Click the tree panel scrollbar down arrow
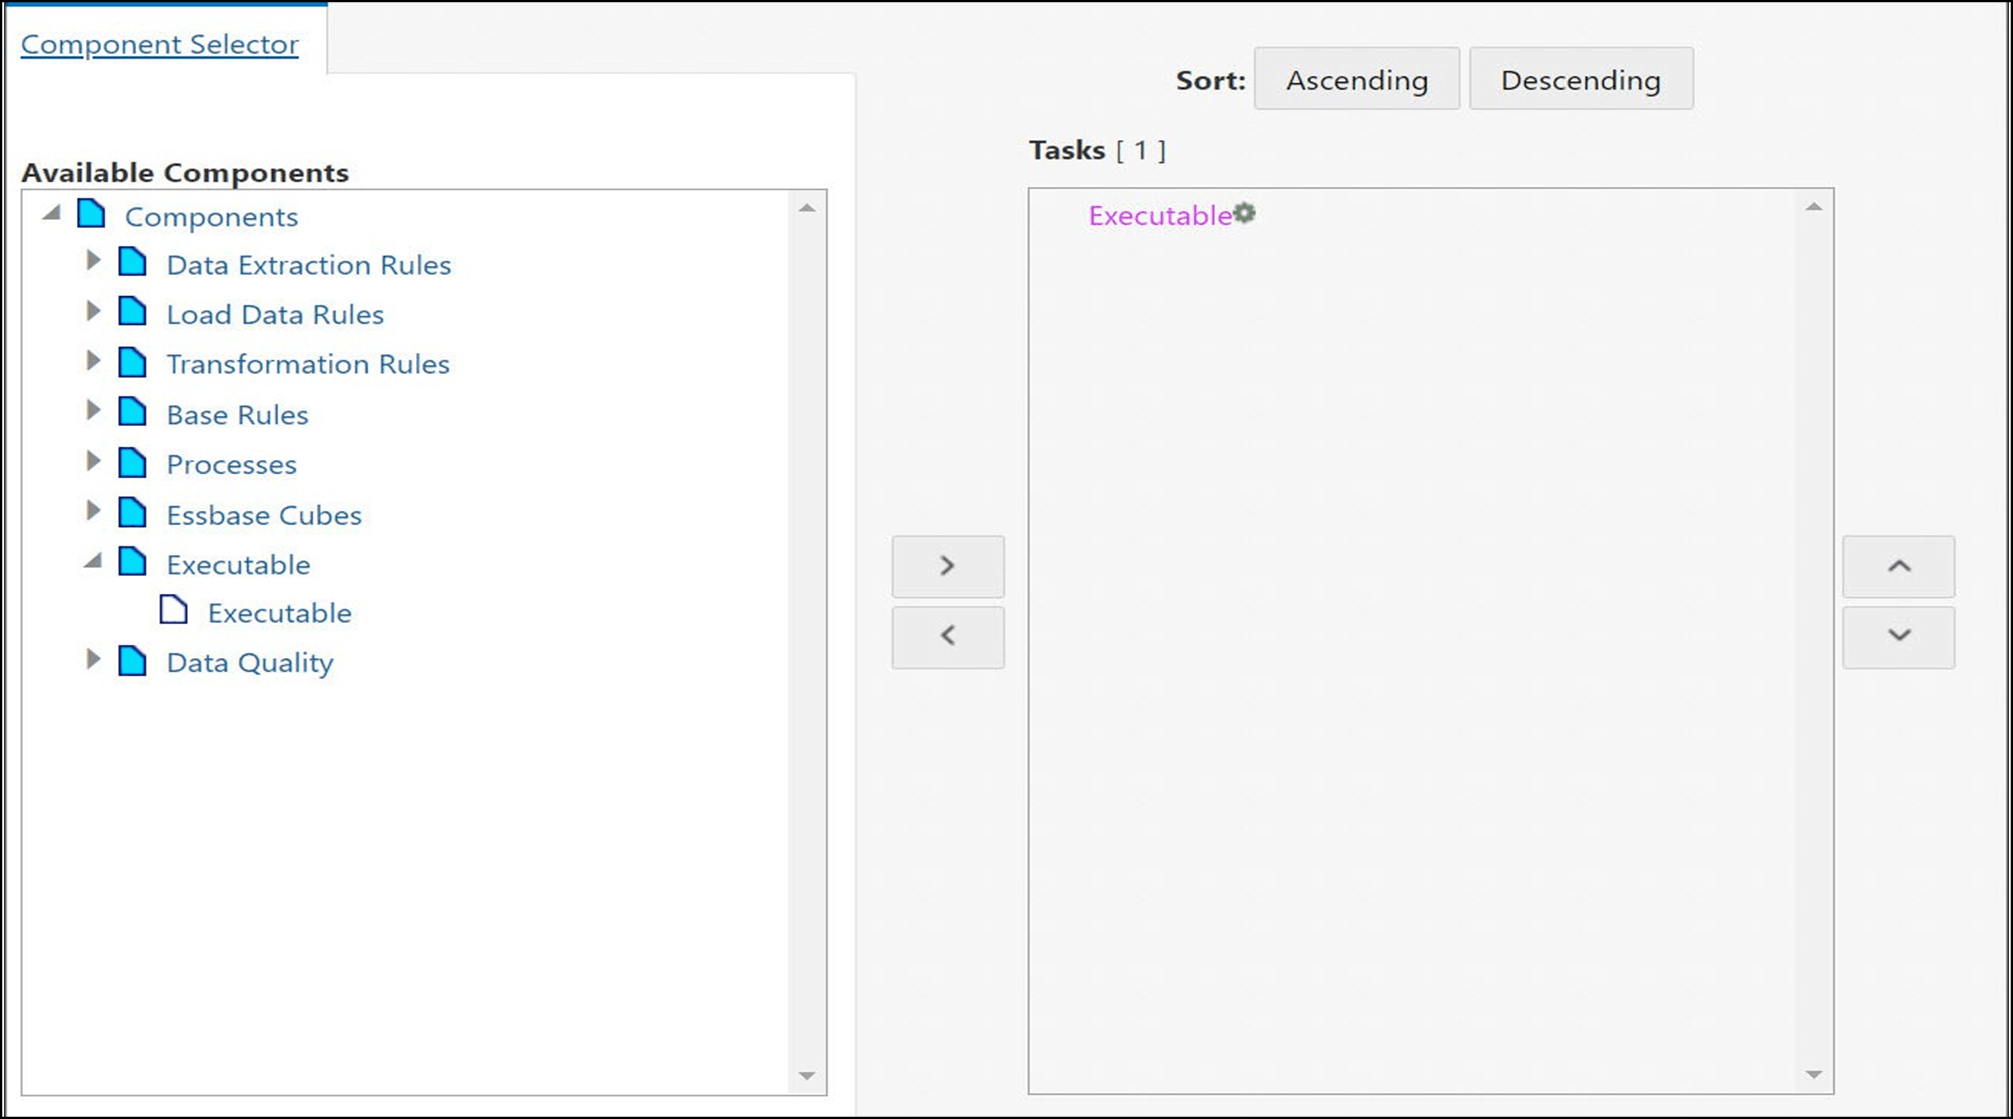Screen dimensions: 2013x1119 pos(808,1073)
